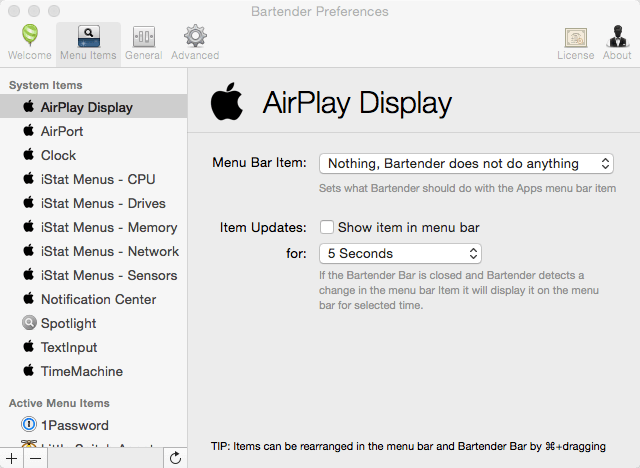This screenshot has height=468, width=640.
Task: Select the Menu Items toolbar icon
Action: 89,37
